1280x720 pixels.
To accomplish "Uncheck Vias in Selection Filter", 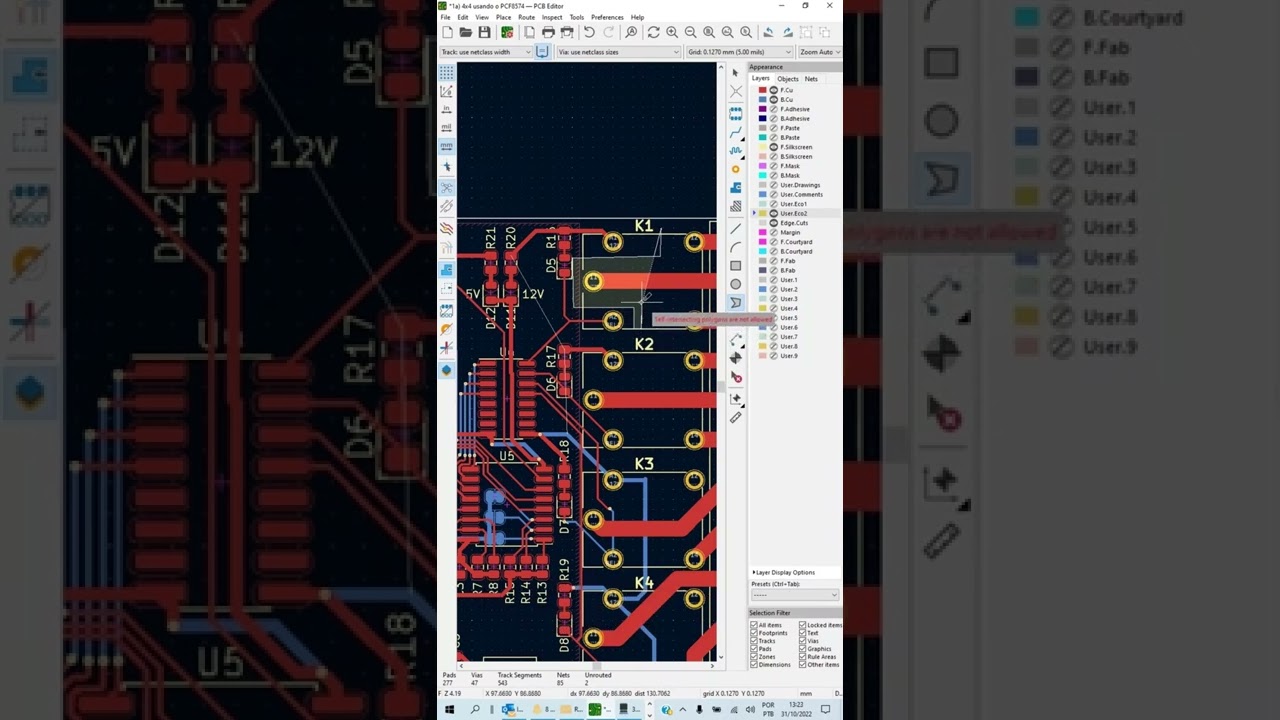I will (x=803, y=641).
